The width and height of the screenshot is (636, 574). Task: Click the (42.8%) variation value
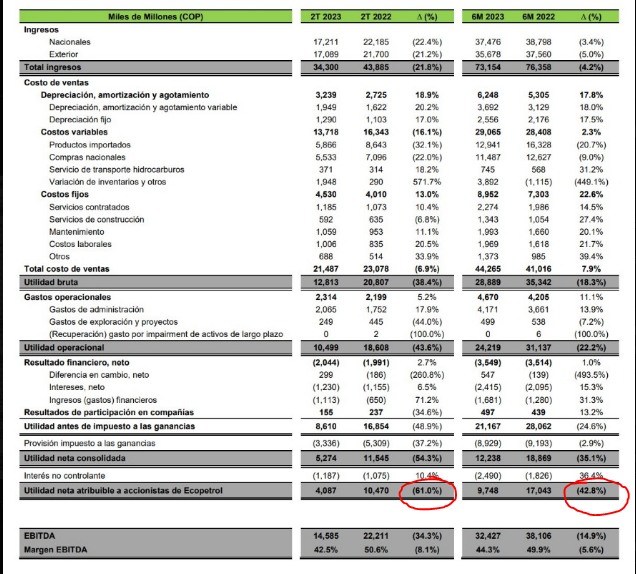pyautogui.click(x=592, y=490)
